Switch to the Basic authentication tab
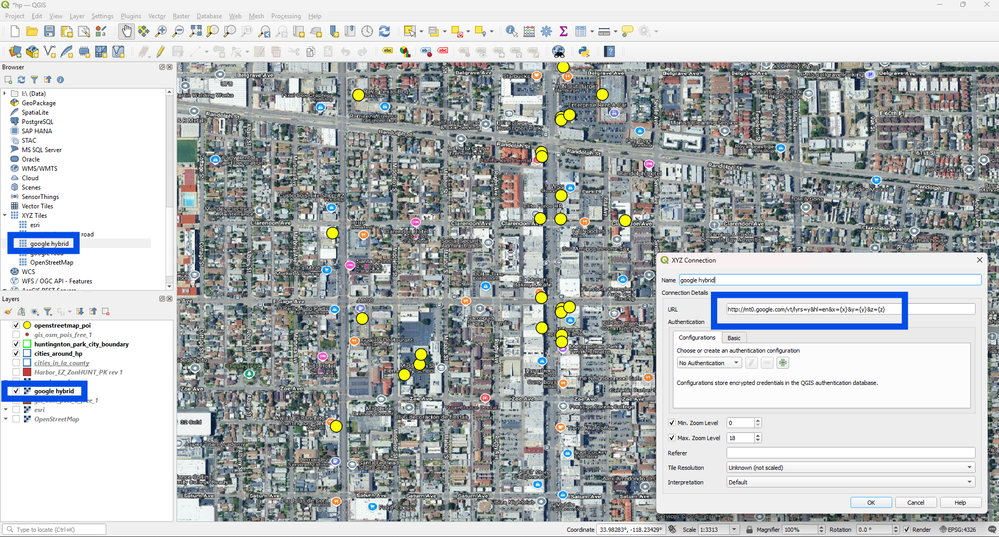 (x=734, y=338)
